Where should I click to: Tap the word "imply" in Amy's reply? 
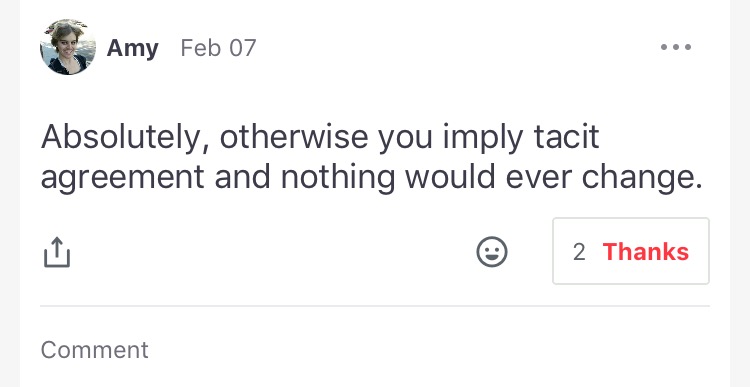483,139
